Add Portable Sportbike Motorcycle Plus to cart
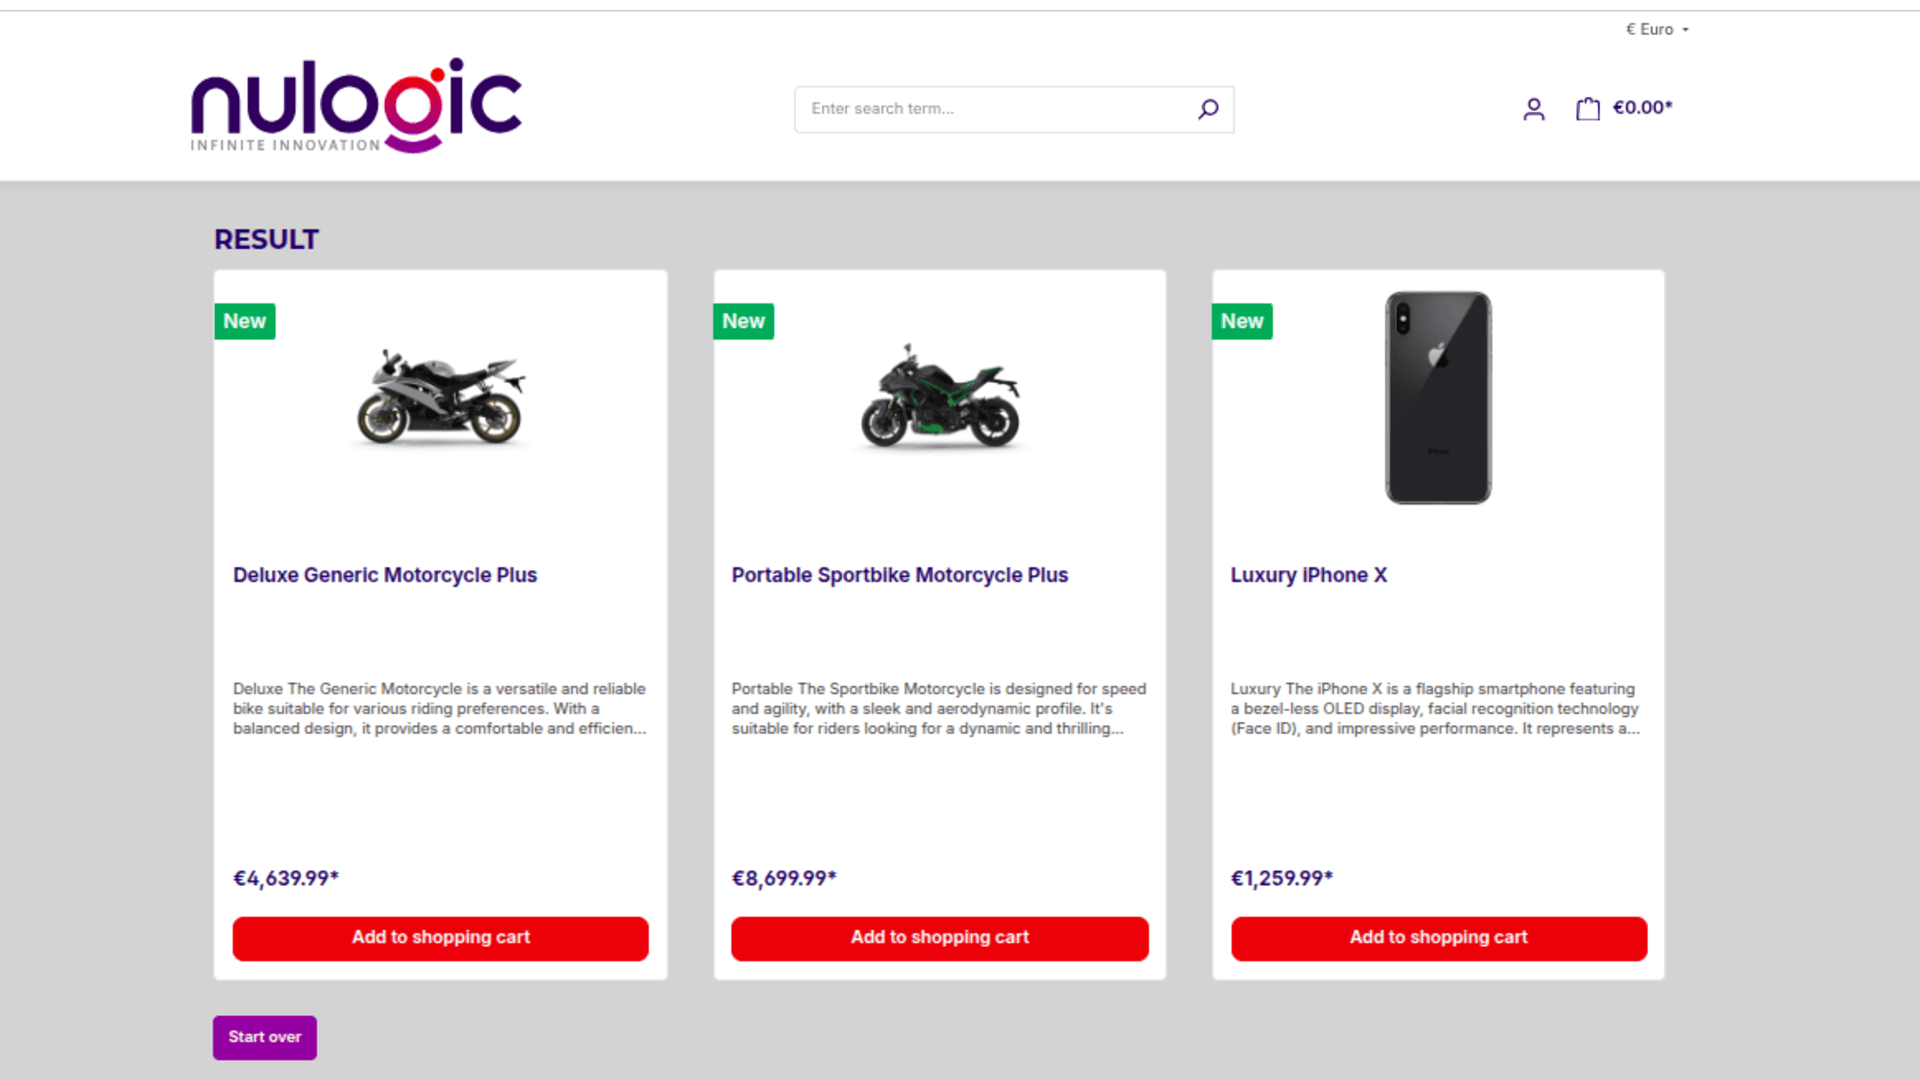The image size is (1920, 1080). click(x=940, y=938)
